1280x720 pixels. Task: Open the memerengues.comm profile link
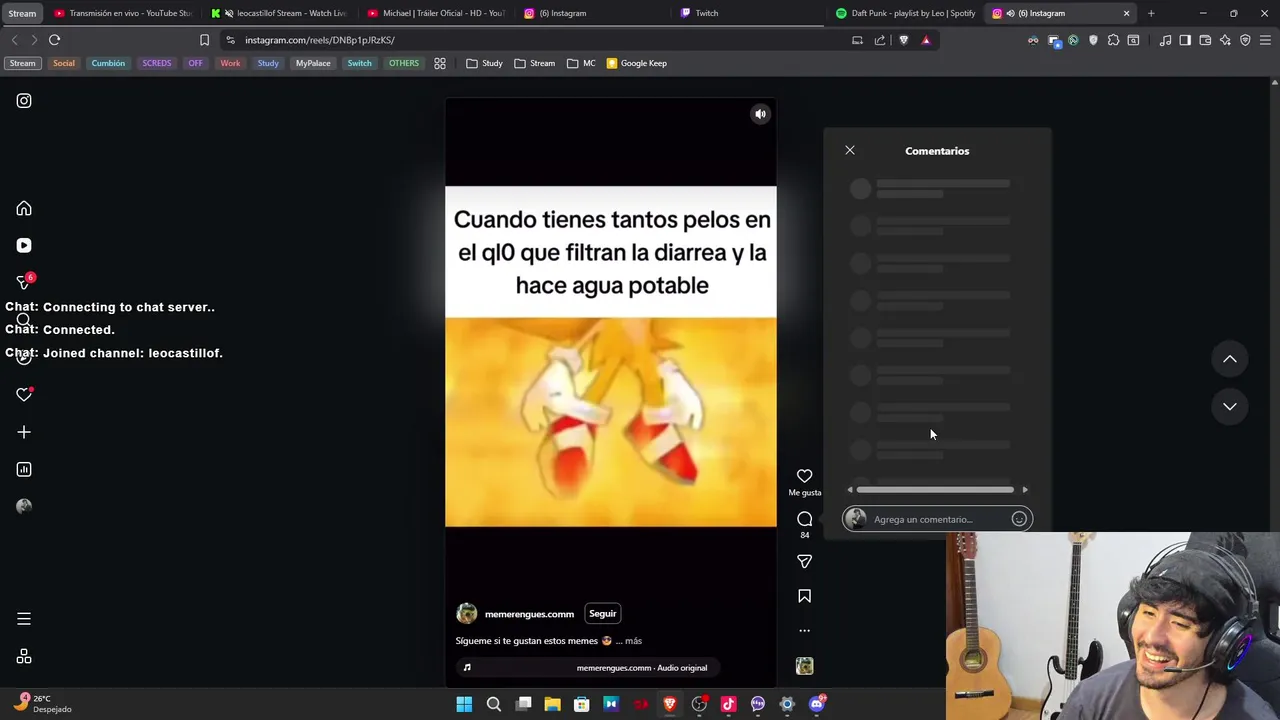(x=529, y=614)
